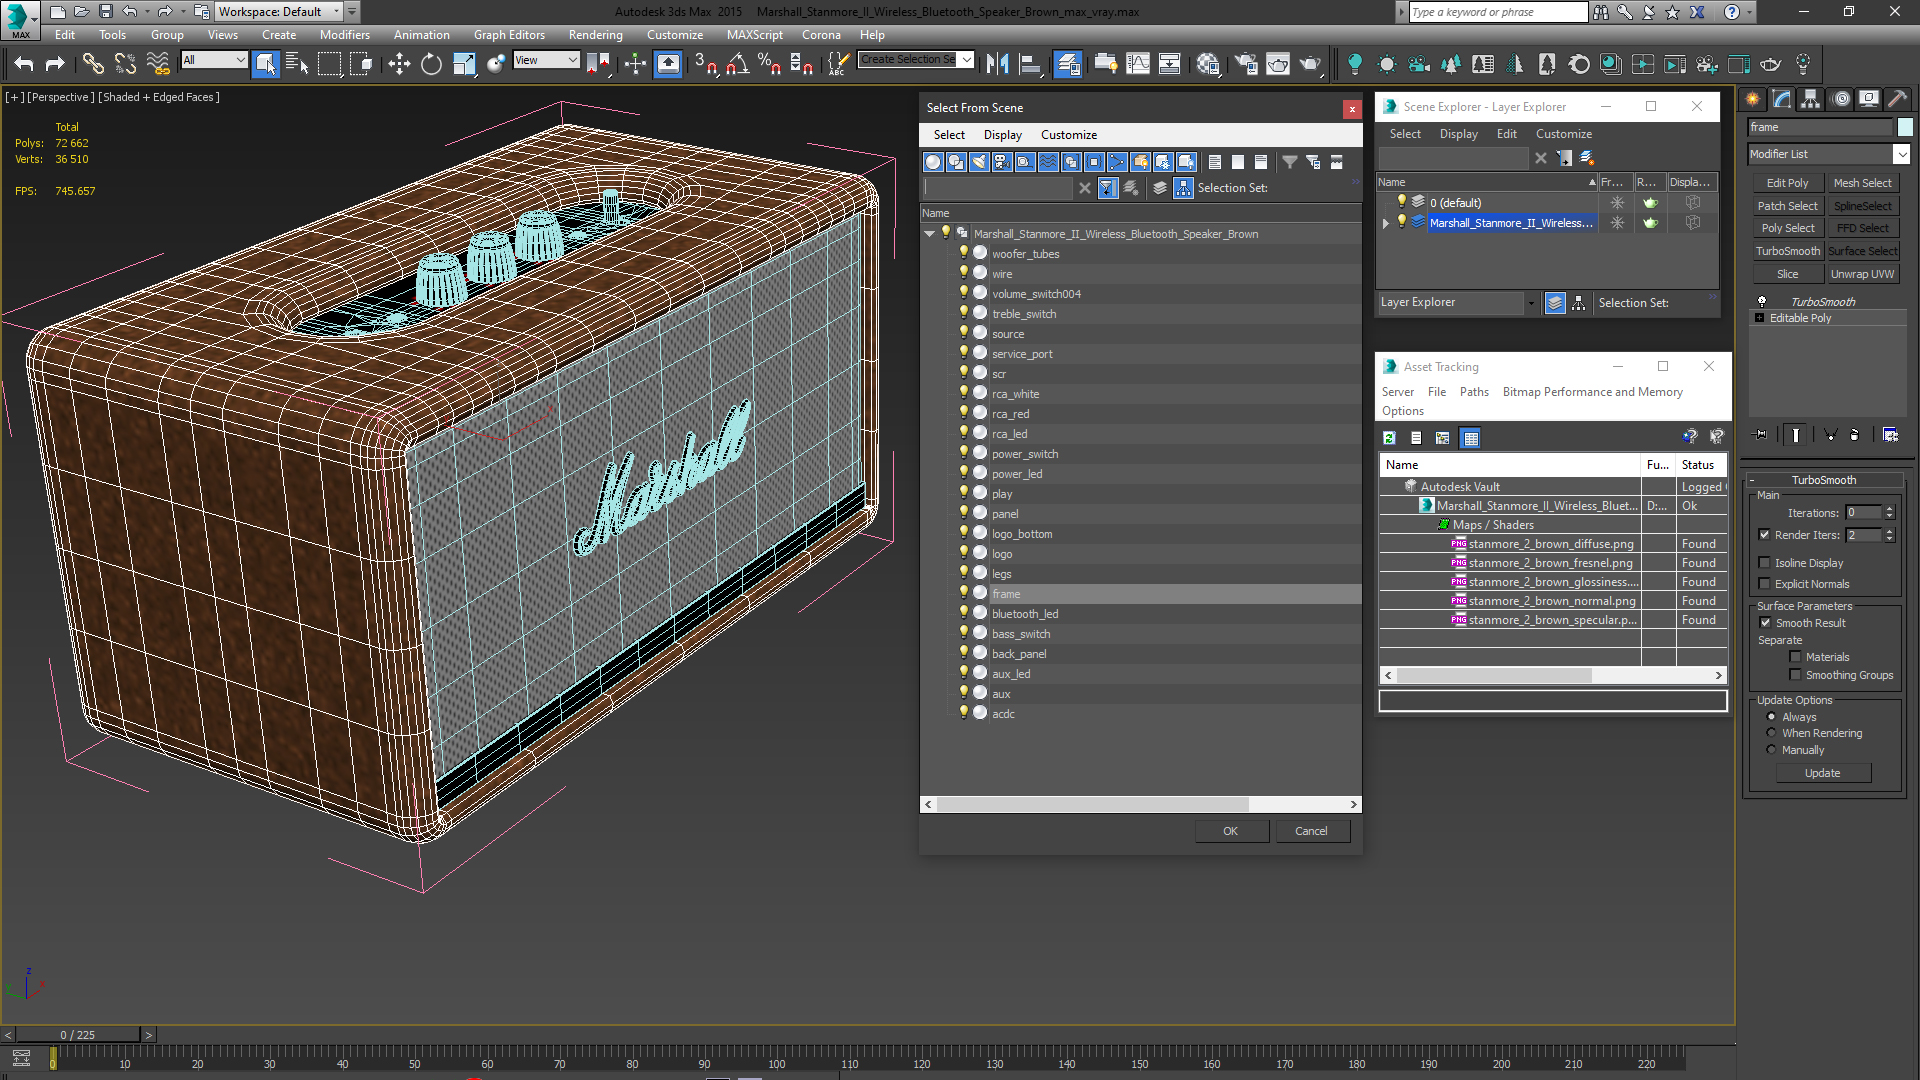The width and height of the screenshot is (1920, 1080).
Task: Click the Mirror tool icon
Action: (997, 64)
